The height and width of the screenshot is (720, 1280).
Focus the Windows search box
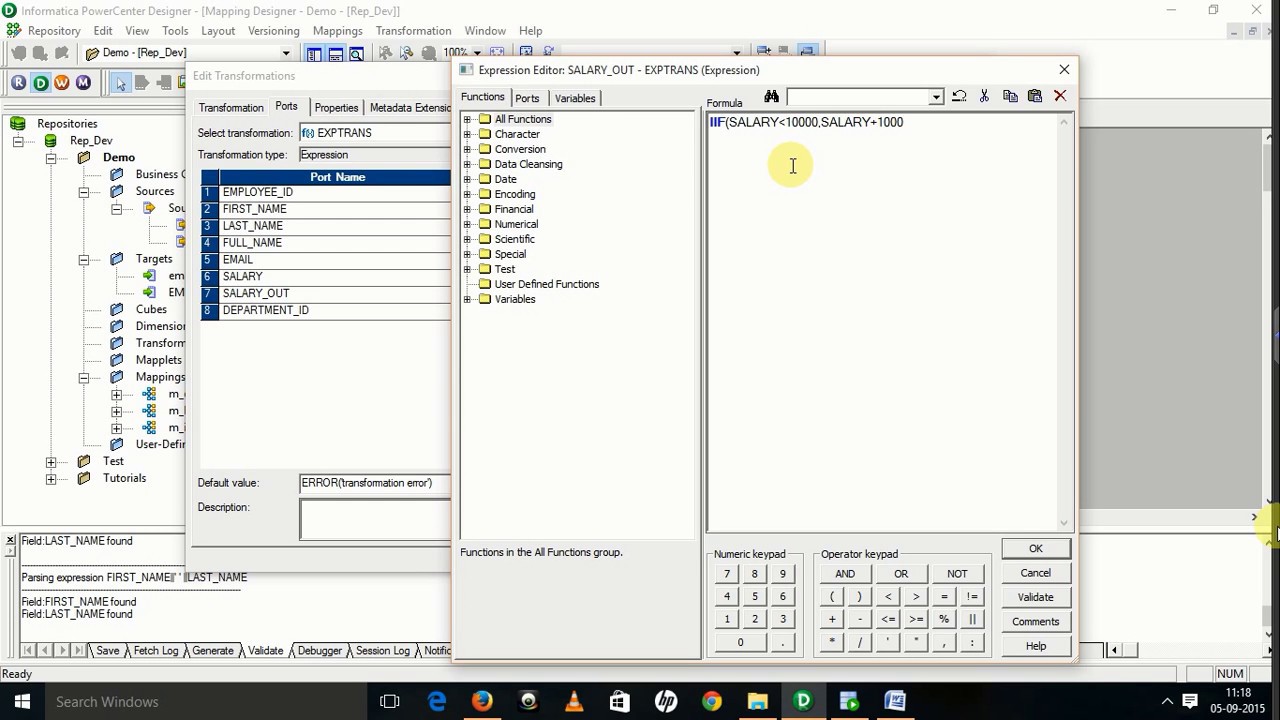207,701
